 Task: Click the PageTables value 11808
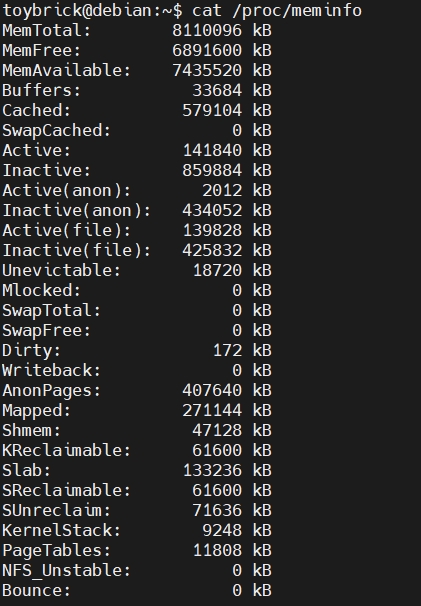click(217, 551)
